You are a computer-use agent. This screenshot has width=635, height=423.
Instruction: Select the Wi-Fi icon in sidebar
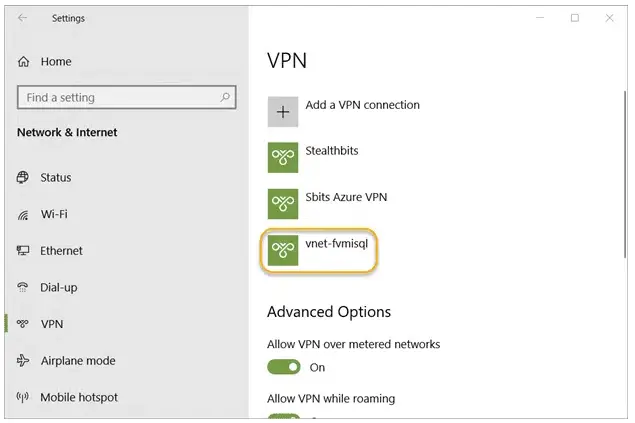(22, 215)
